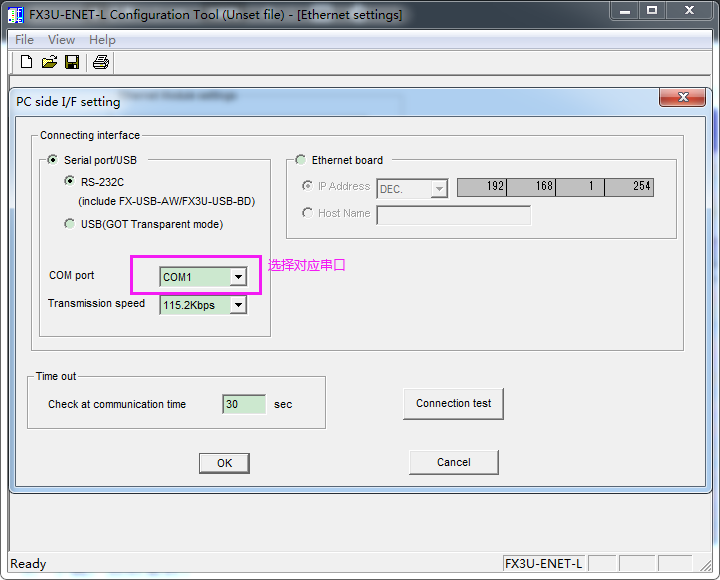Click the include FX-USB-AW/FX3U-USB-BD note
This screenshot has width=720, height=580.
pos(167,201)
